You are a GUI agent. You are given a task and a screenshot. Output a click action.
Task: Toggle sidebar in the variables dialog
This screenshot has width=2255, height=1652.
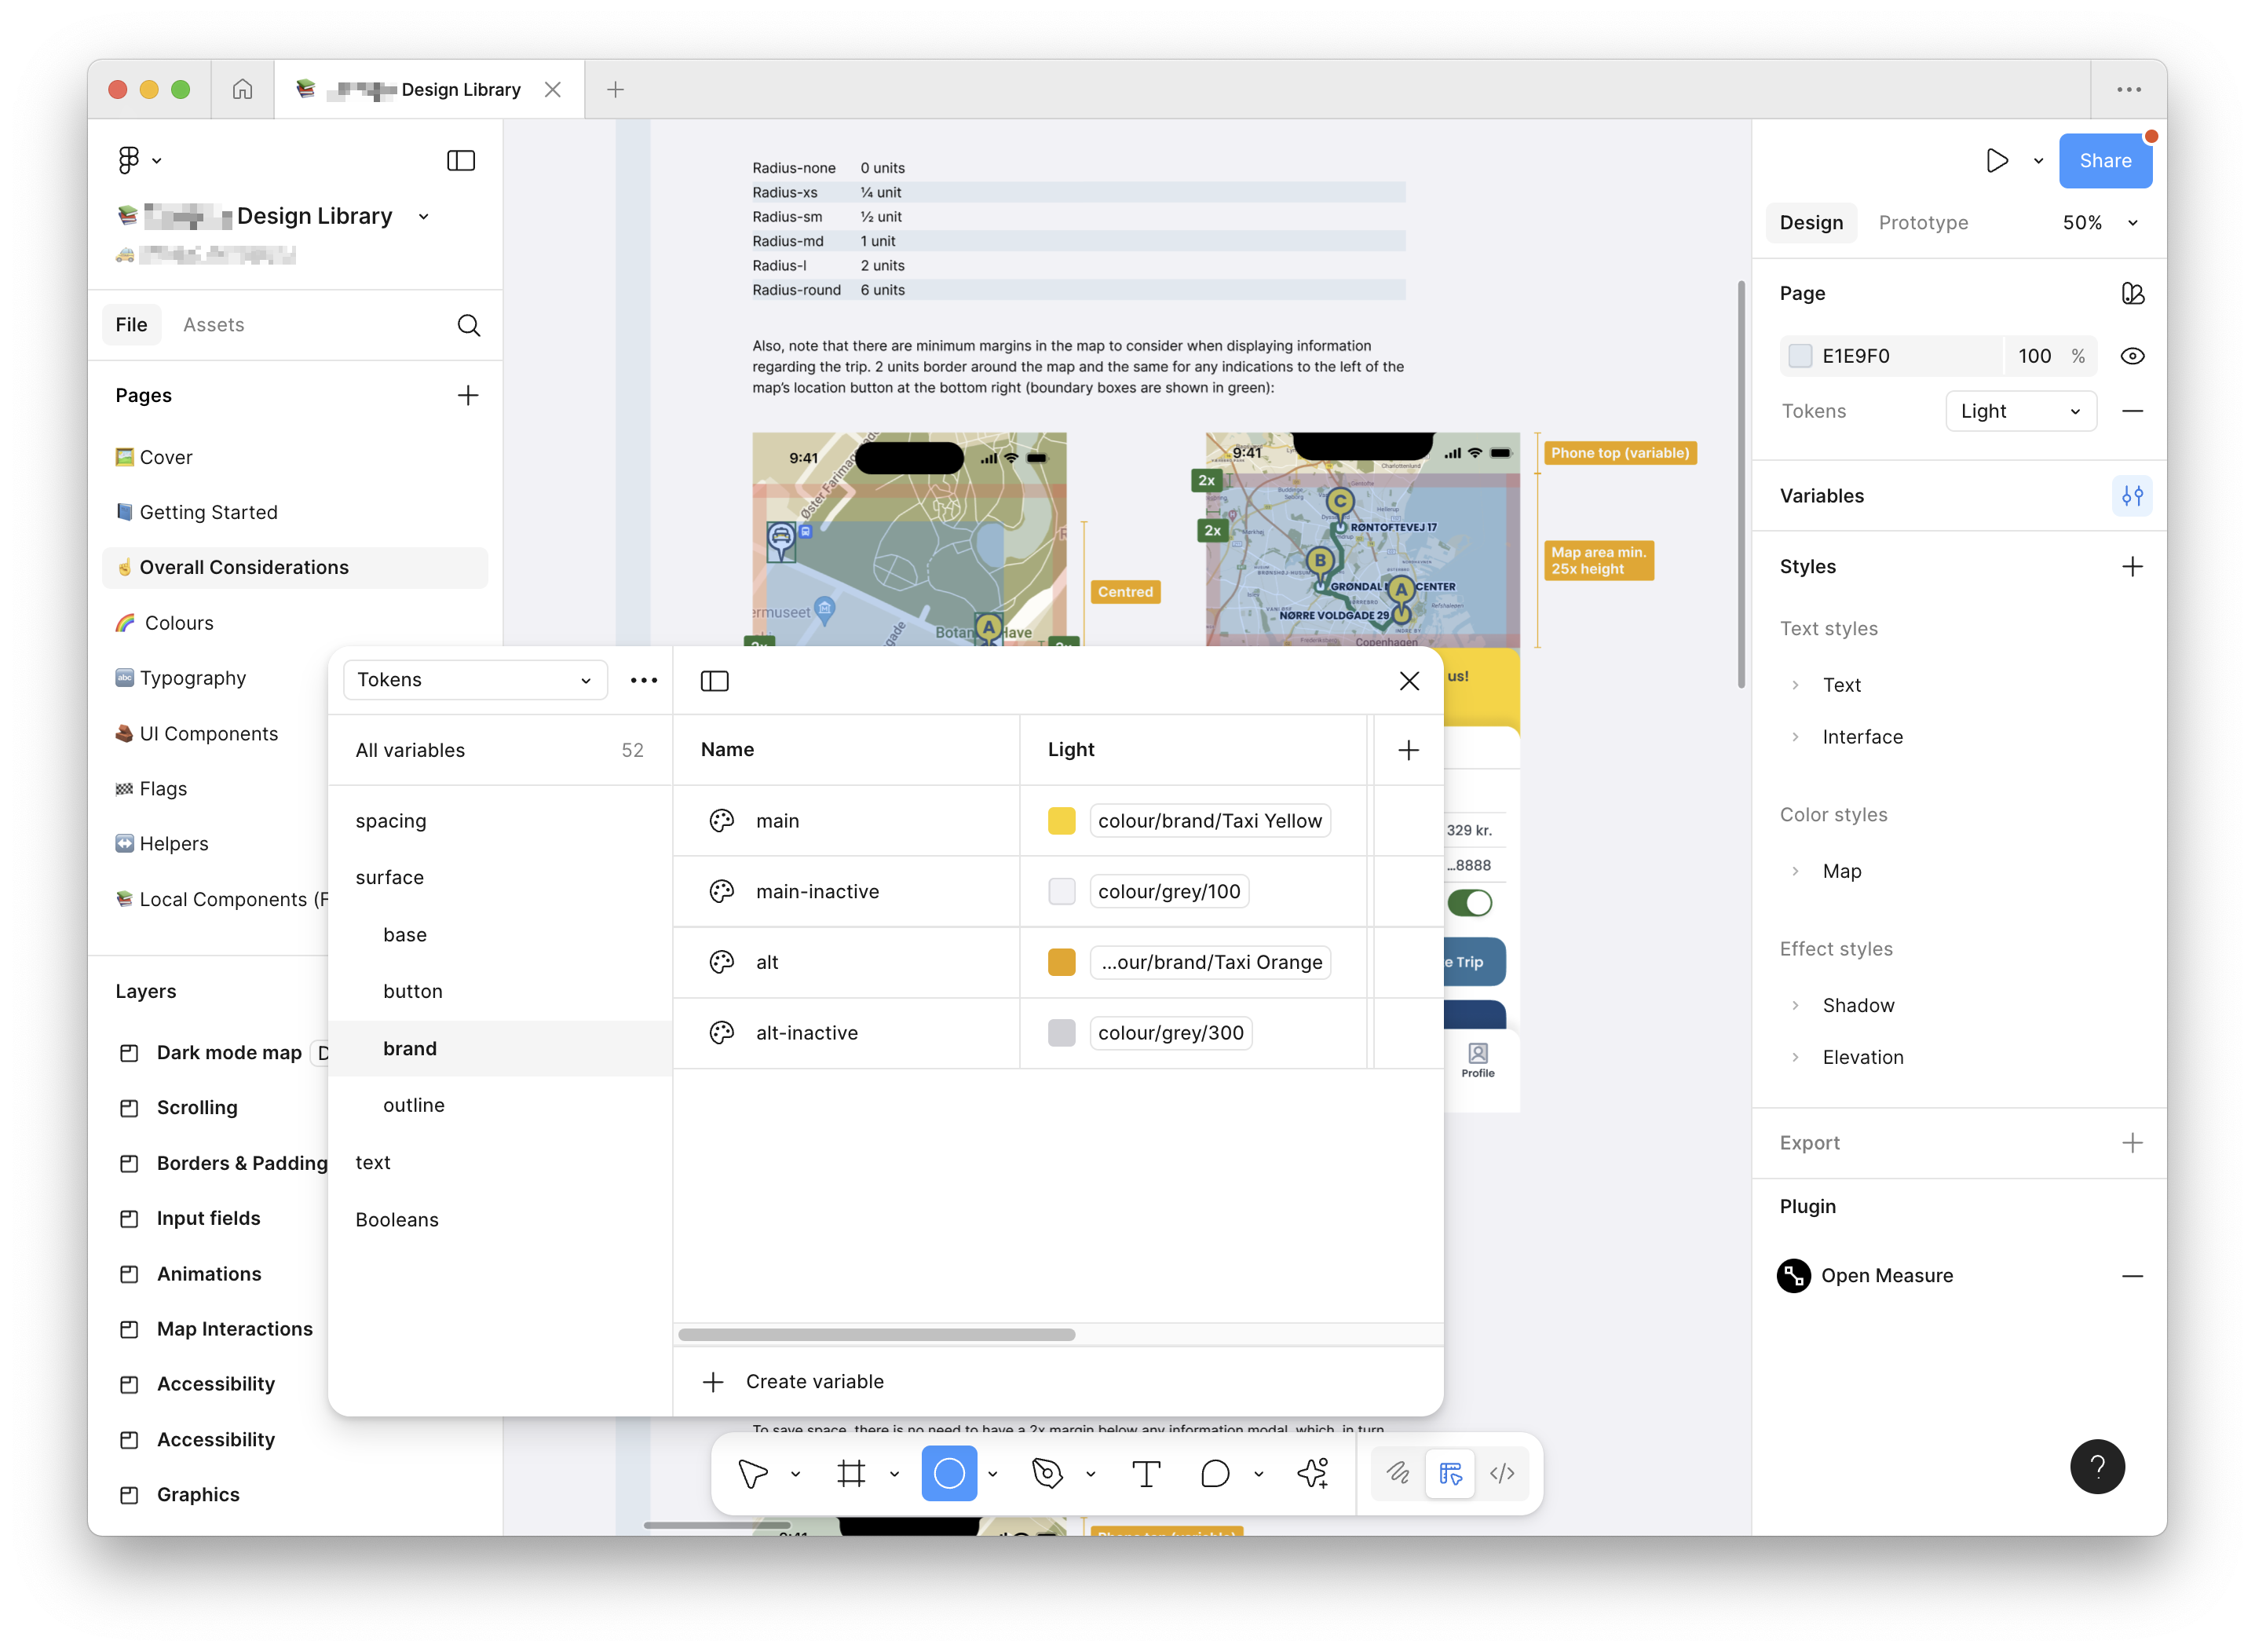714,681
